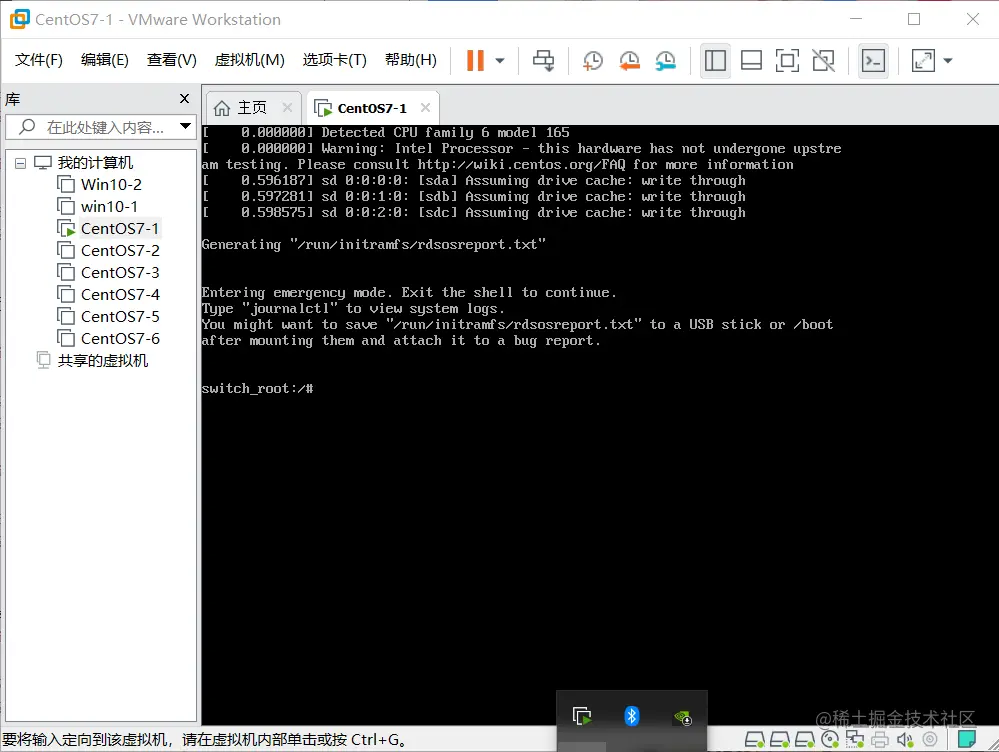The width and height of the screenshot is (999, 752).
Task: Click the camera device status icon
Action: (930, 739)
